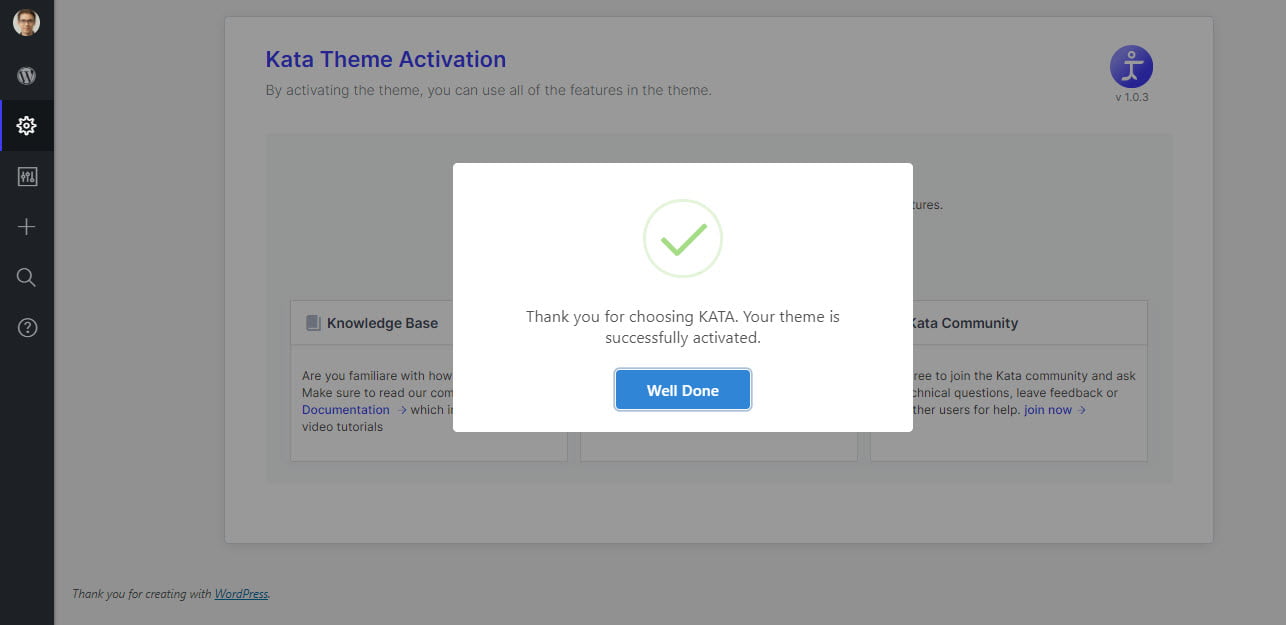Image resolution: width=1286 pixels, height=625 pixels.
Task: Open the Documentation link
Action: (x=346, y=410)
